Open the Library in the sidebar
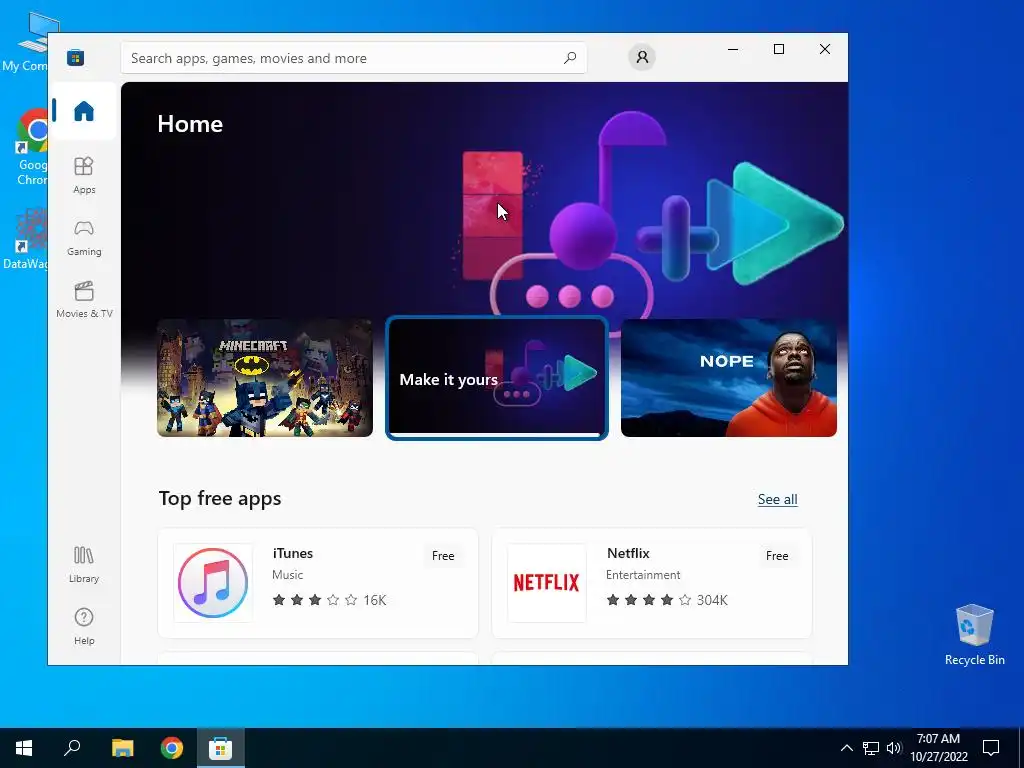Viewport: 1024px width, 768px height. pos(84,565)
